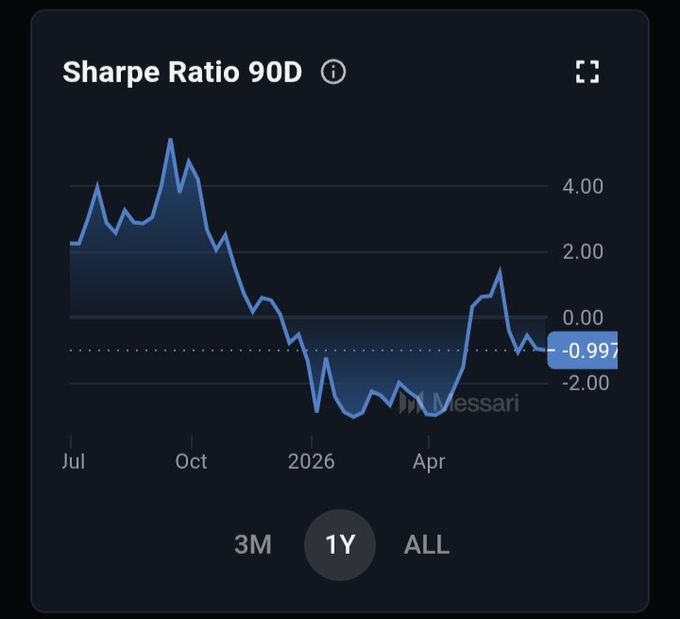Click the 4.00 y-axis label

pos(582,187)
